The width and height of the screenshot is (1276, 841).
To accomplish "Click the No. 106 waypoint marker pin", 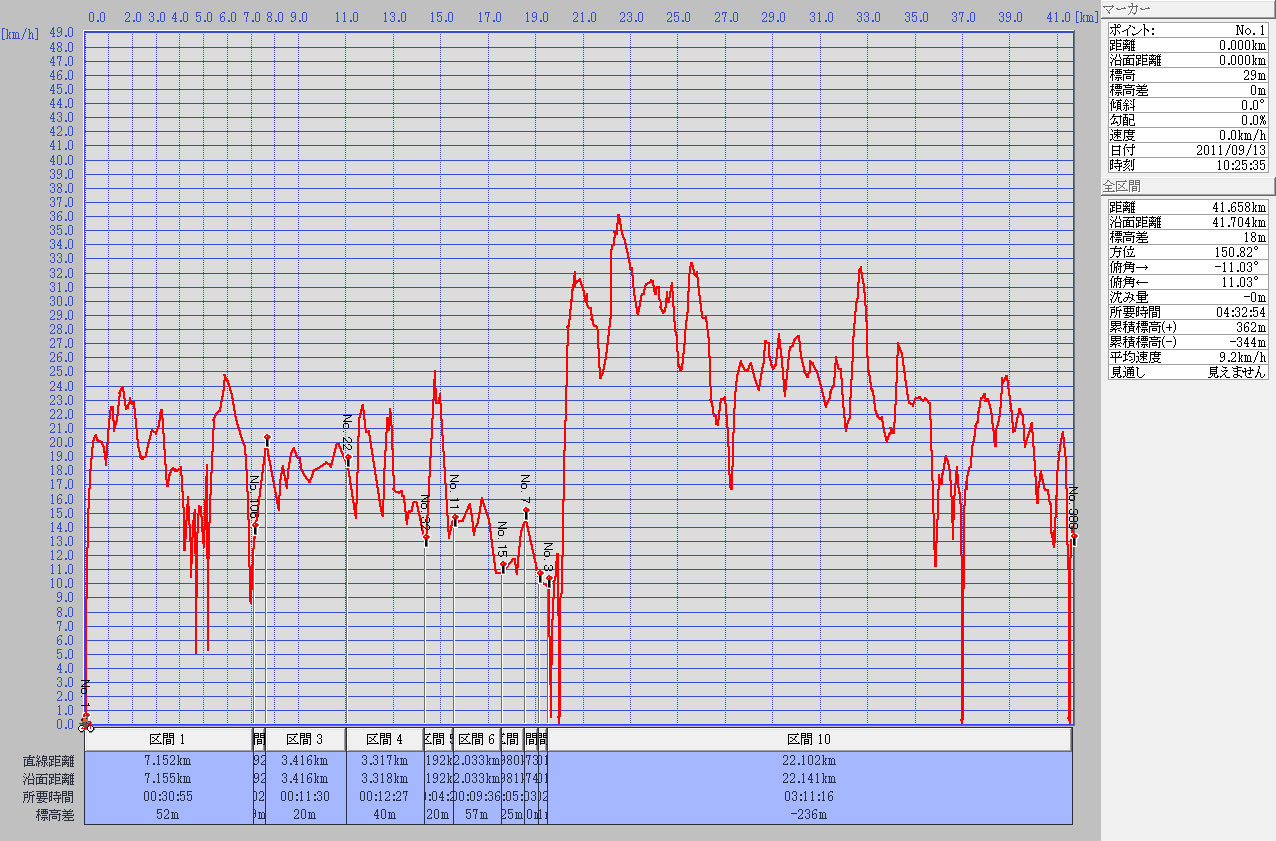I will point(255,526).
